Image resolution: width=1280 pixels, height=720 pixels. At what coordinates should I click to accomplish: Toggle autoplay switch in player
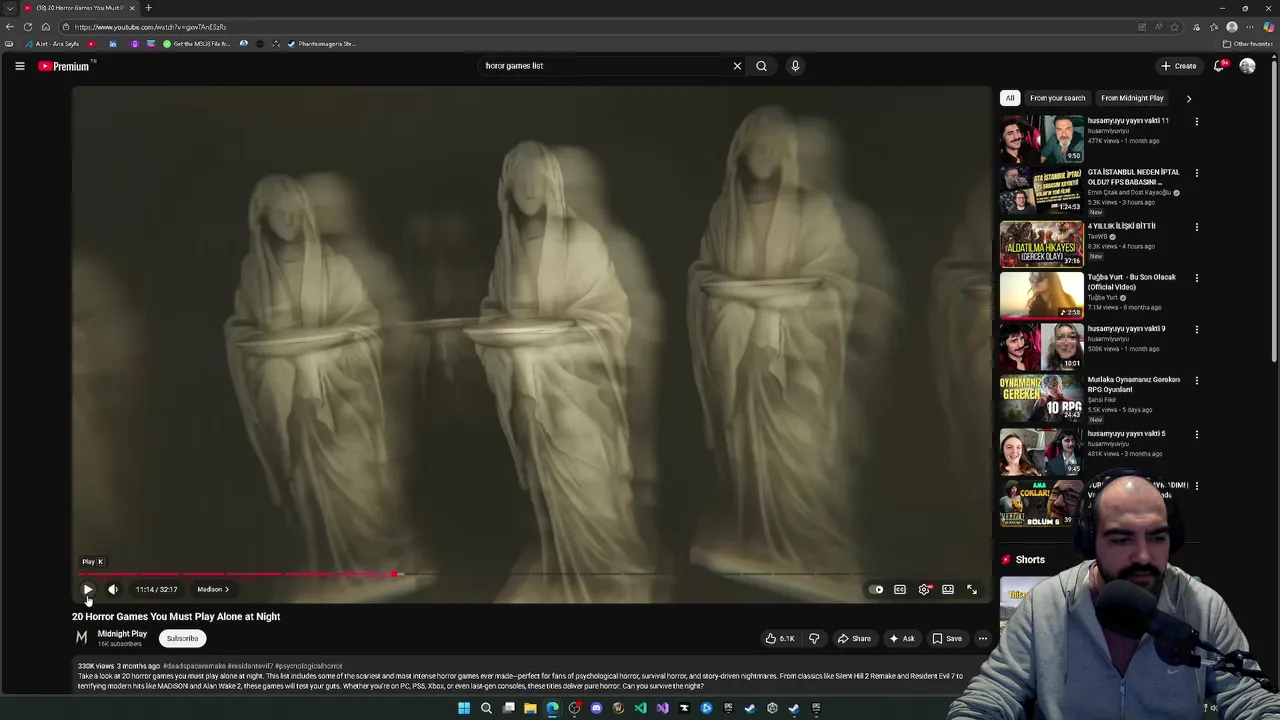click(x=876, y=589)
